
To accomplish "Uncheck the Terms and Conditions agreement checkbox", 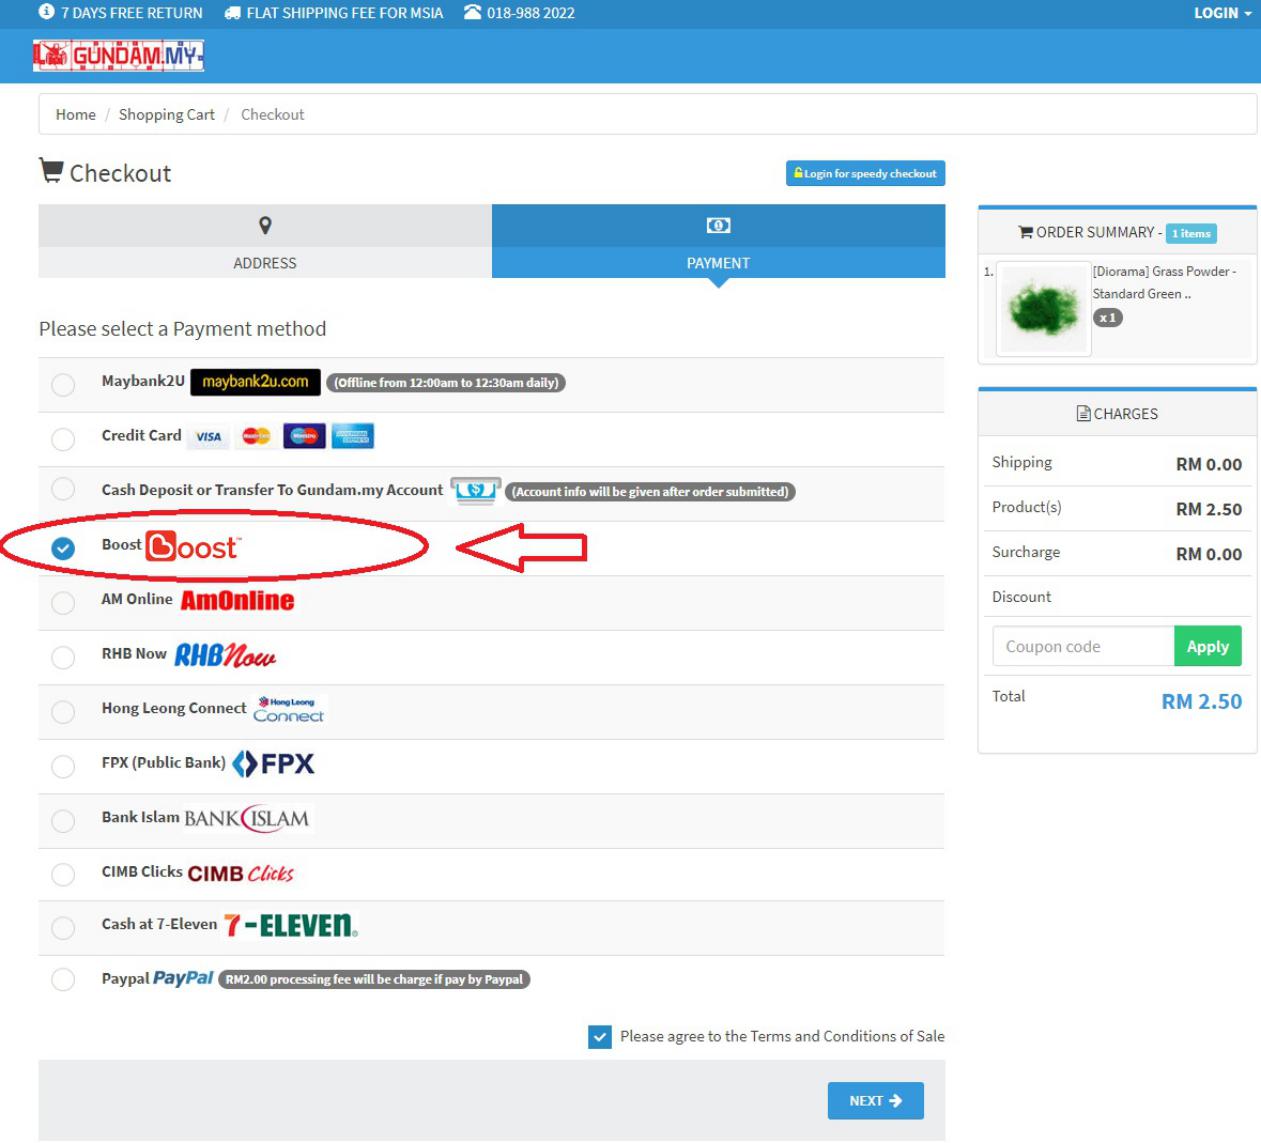I will click(x=600, y=1037).
